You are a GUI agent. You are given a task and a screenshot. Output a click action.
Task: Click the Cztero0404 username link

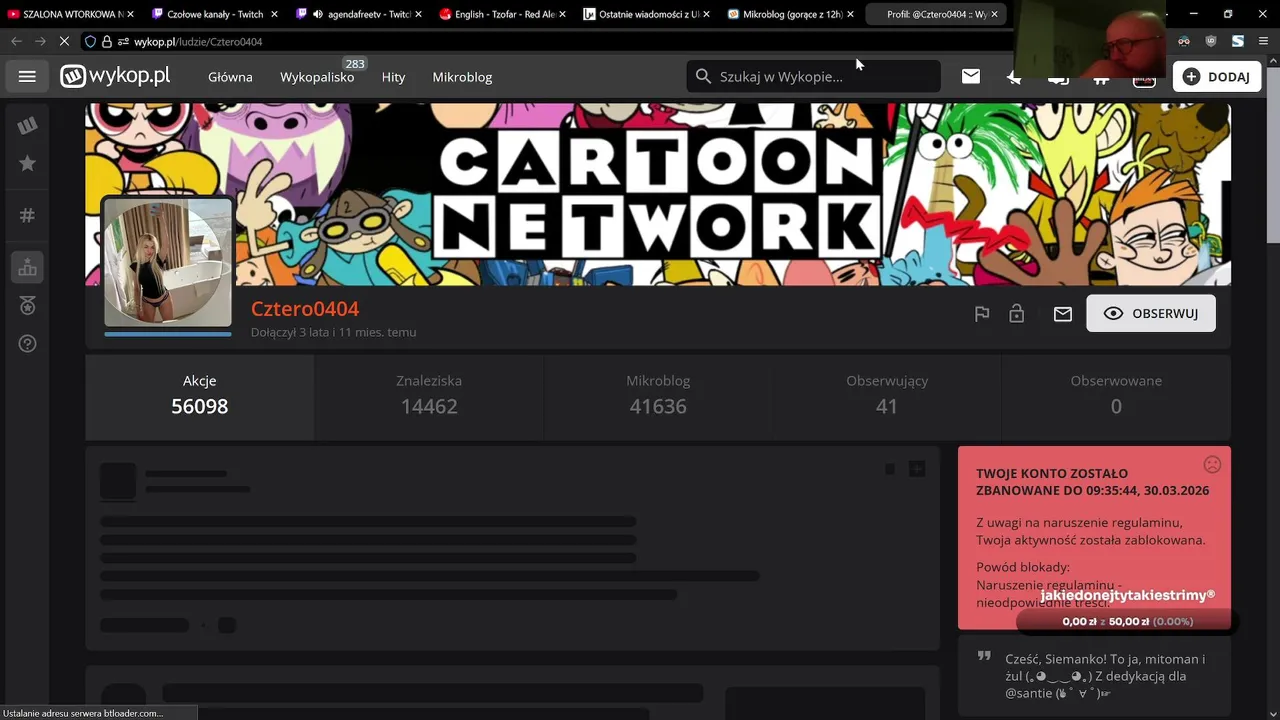pos(305,309)
